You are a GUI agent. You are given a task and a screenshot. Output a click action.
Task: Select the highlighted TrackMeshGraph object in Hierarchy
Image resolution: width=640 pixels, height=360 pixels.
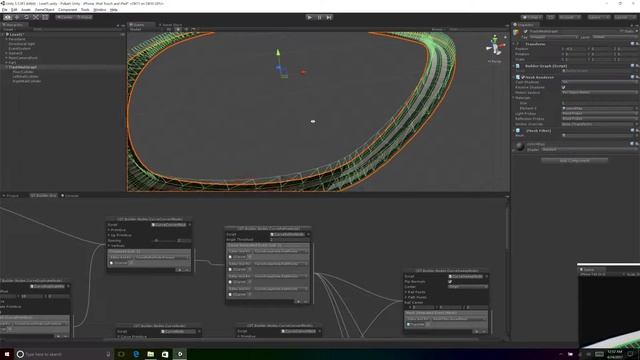coord(23,67)
